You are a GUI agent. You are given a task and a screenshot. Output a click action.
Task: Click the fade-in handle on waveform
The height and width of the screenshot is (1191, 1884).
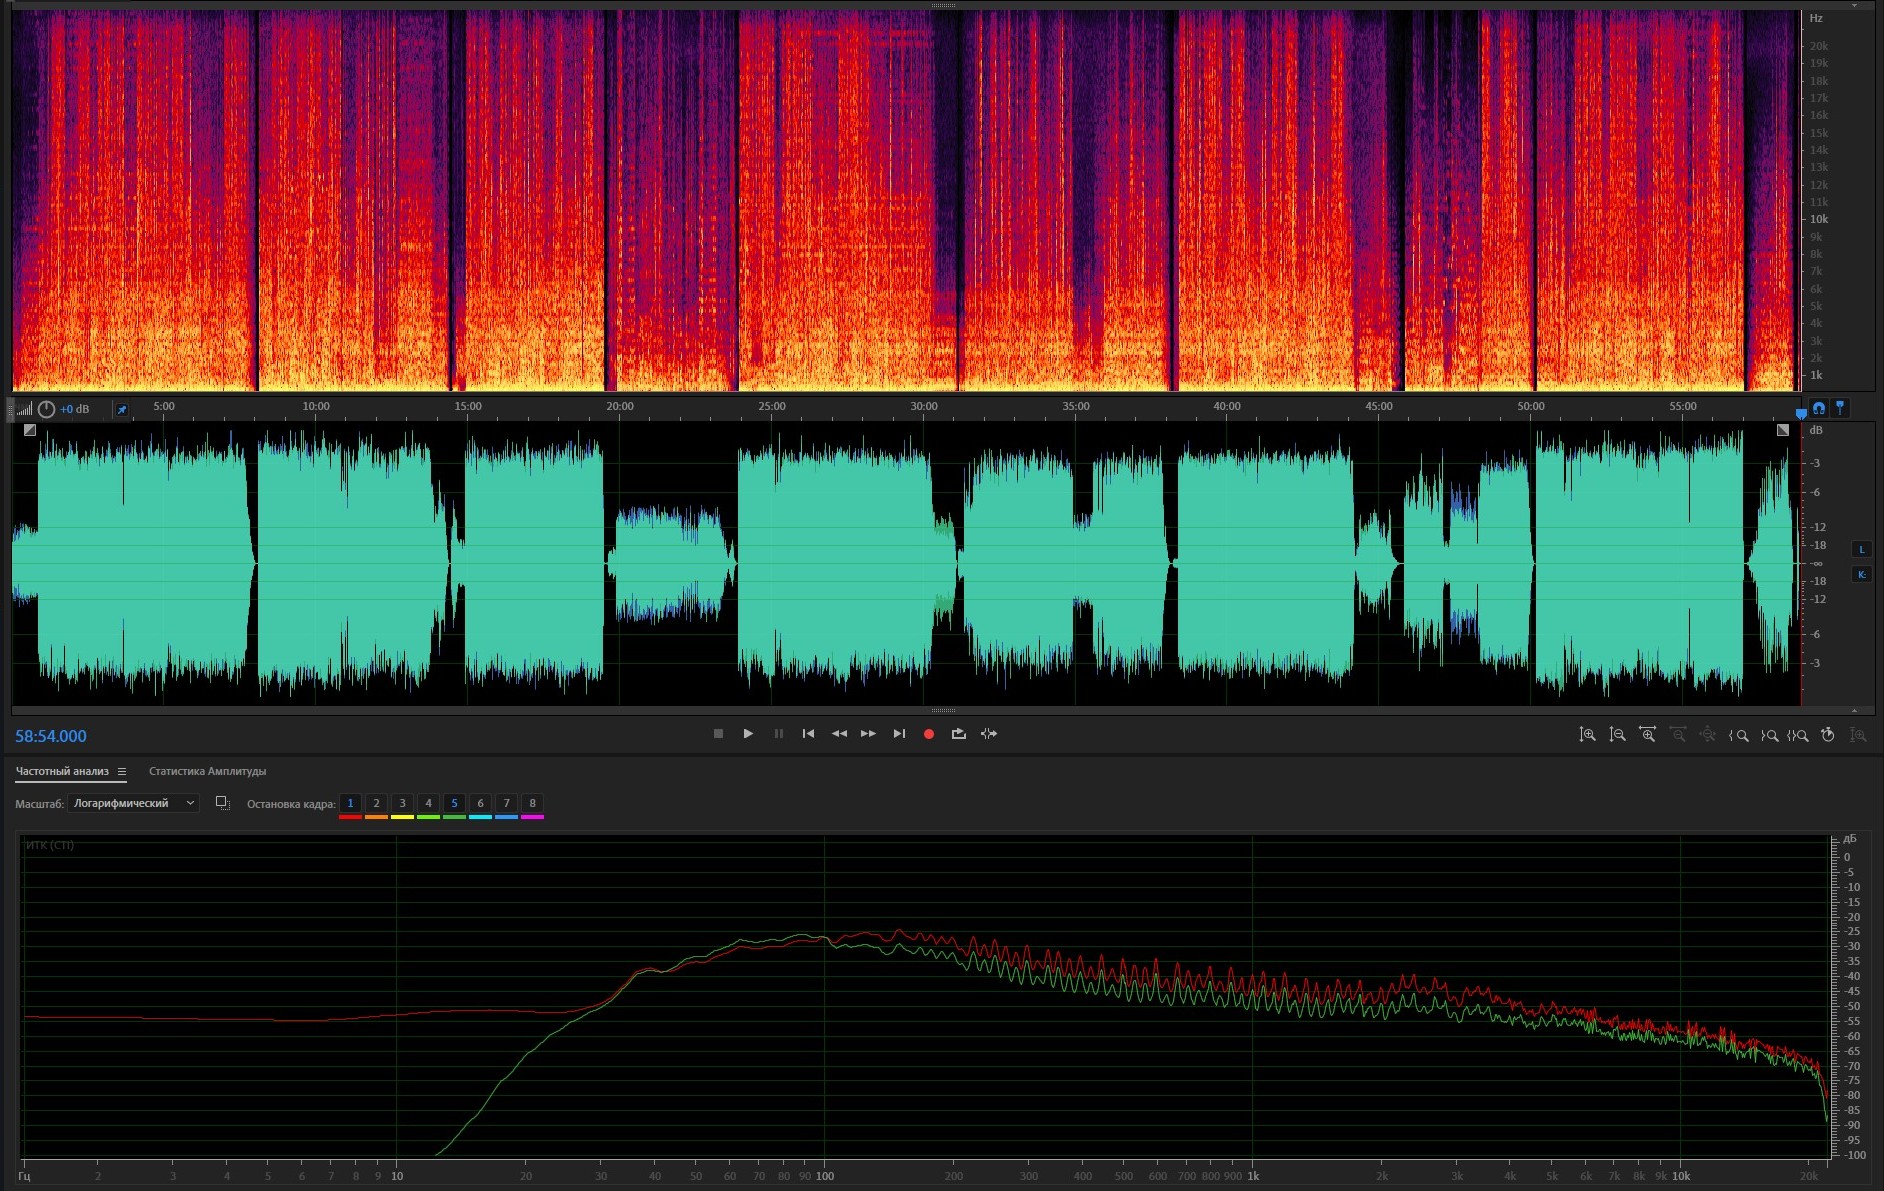(30, 430)
